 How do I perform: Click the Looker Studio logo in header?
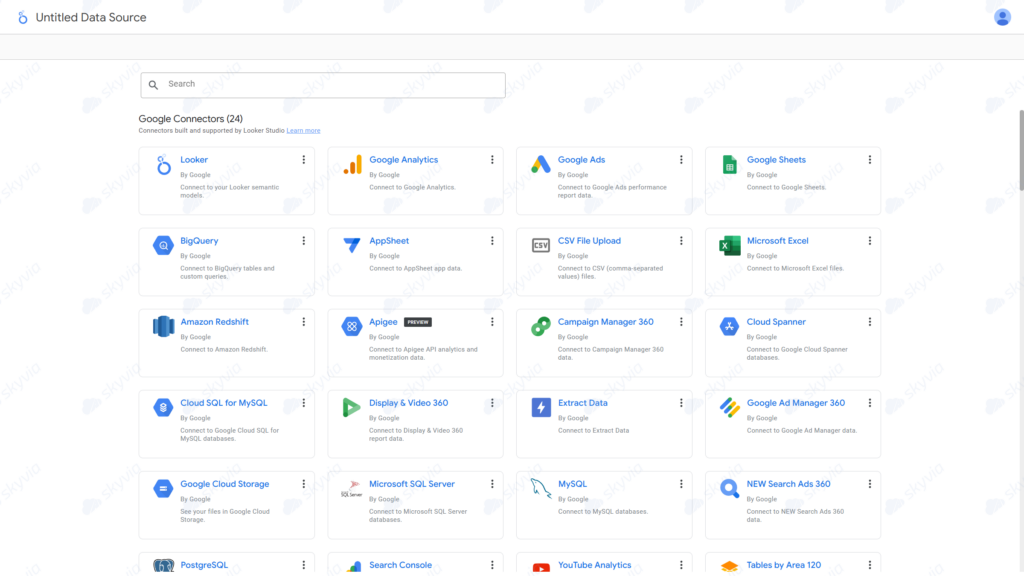coord(22,18)
